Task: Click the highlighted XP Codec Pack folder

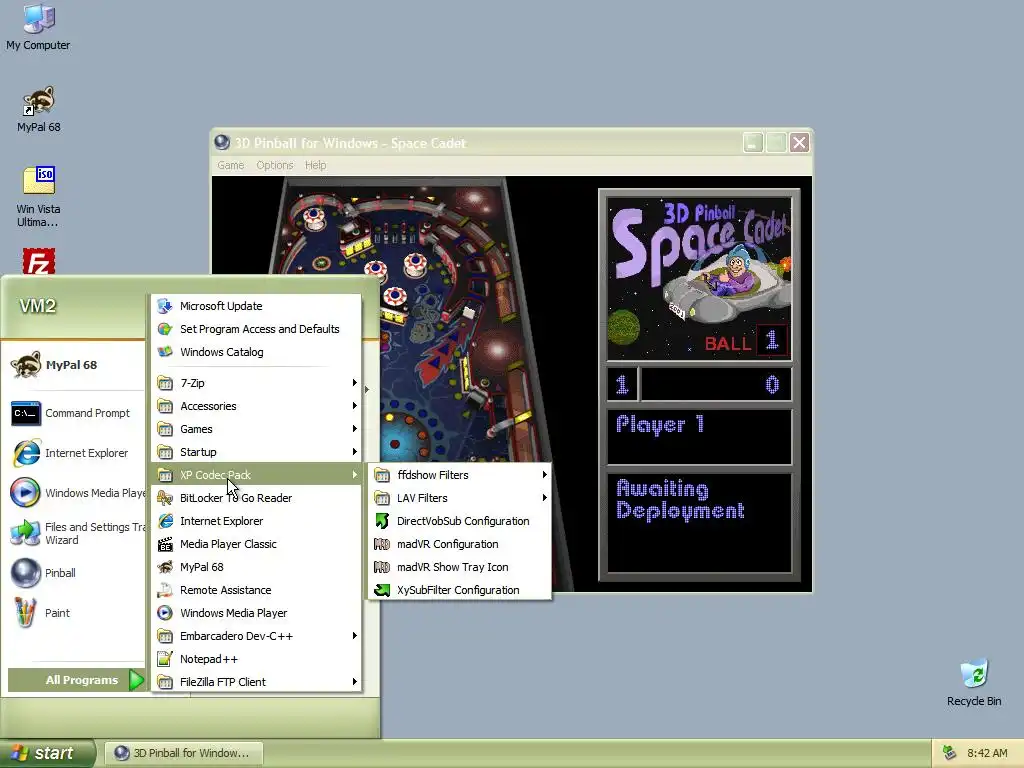Action: pyautogui.click(x=257, y=475)
